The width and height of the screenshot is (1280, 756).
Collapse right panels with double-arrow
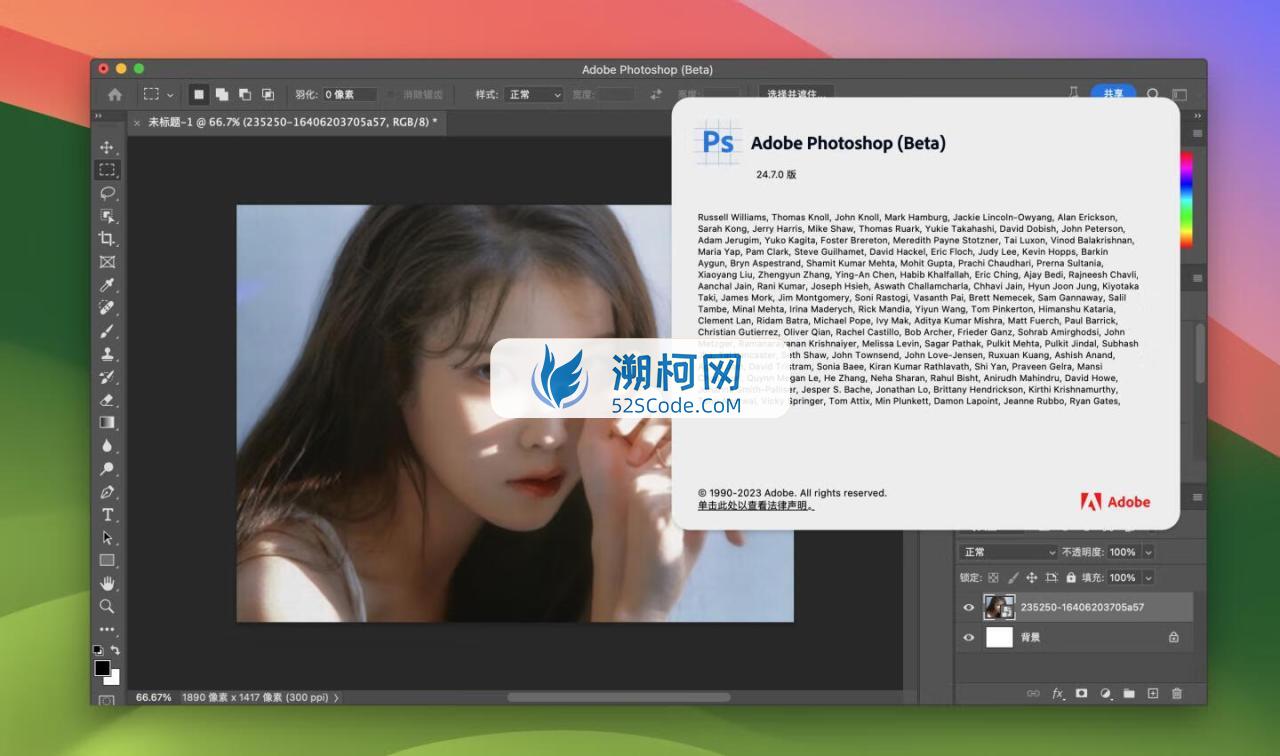[1198, 116]
